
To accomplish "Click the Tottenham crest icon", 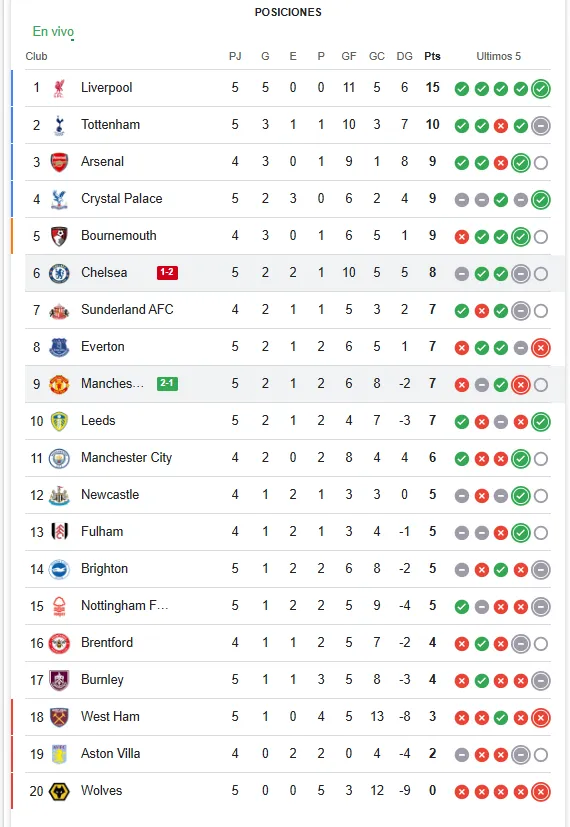I will [59, 125].
